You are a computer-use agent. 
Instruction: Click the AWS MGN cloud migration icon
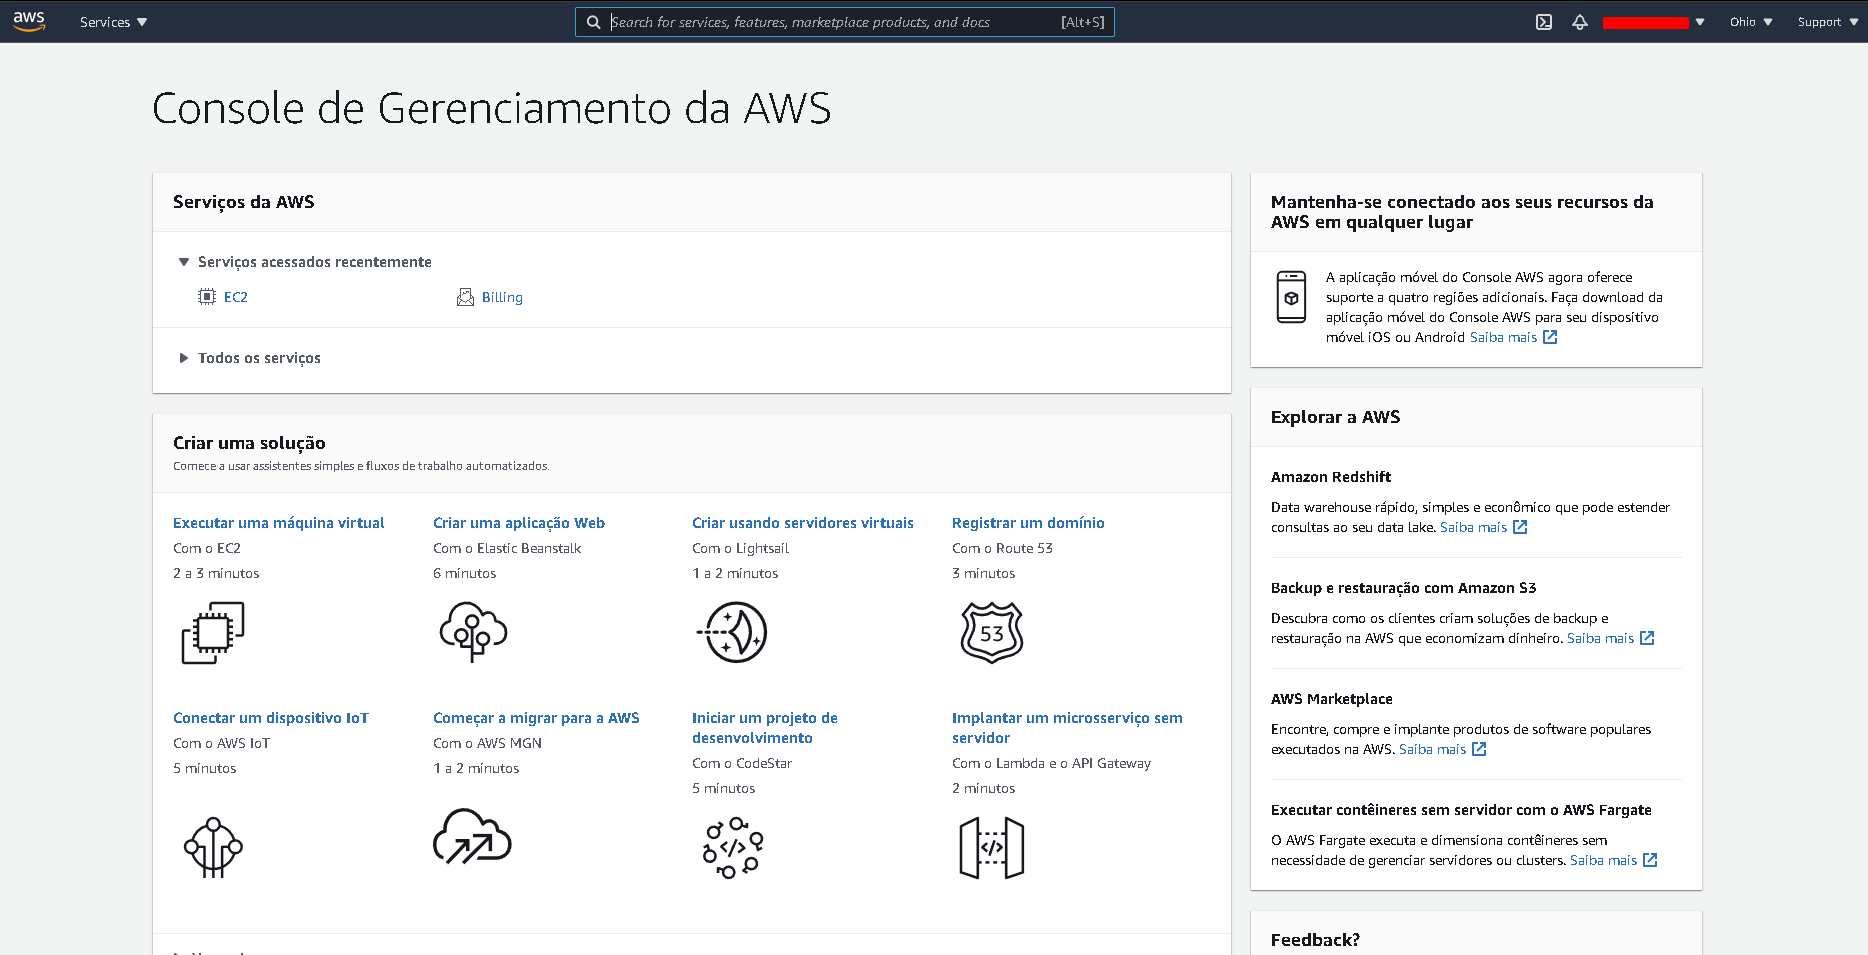click(472, 837)
